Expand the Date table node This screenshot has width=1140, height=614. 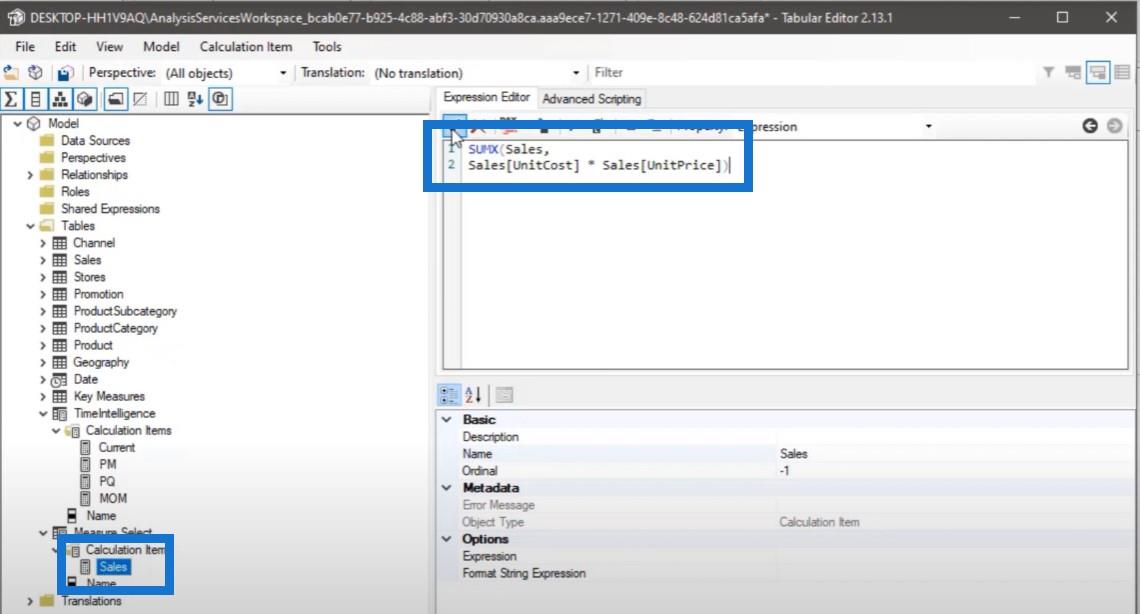pos(42,379)
